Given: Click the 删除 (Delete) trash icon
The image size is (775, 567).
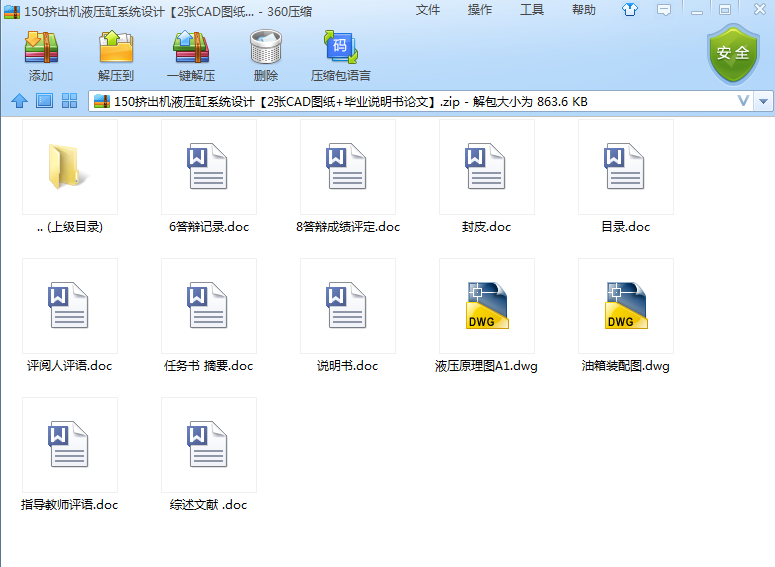Looking at the screenshot, I should tap(266, 47).
